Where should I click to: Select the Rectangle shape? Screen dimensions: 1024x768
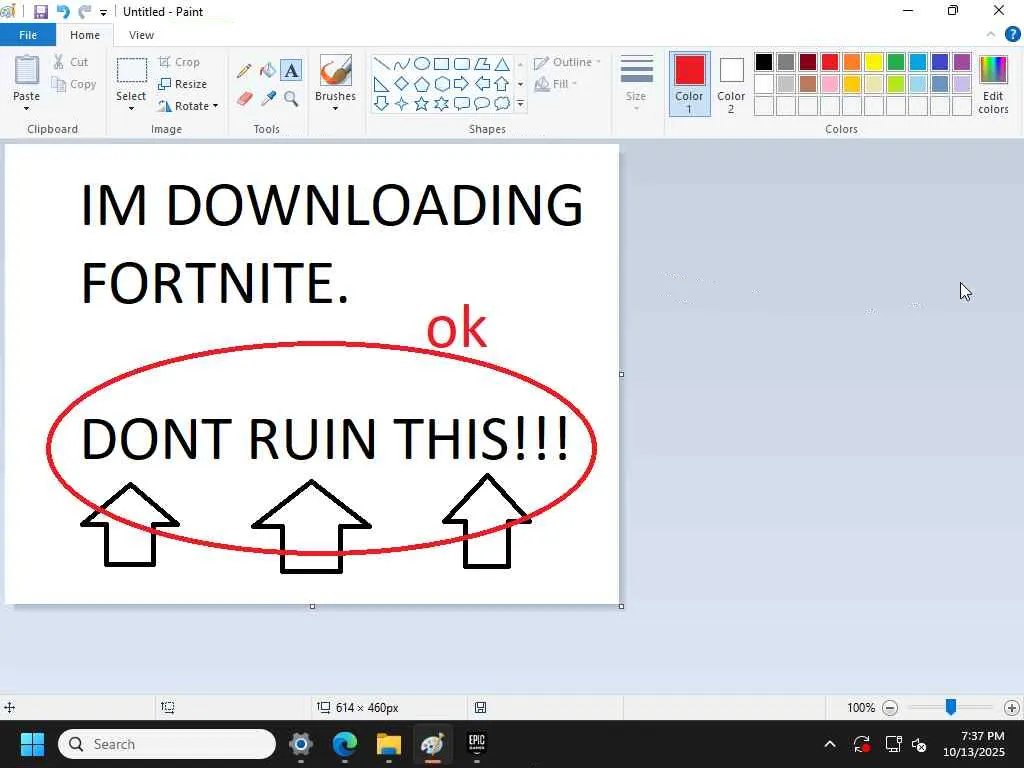point(441,64)
